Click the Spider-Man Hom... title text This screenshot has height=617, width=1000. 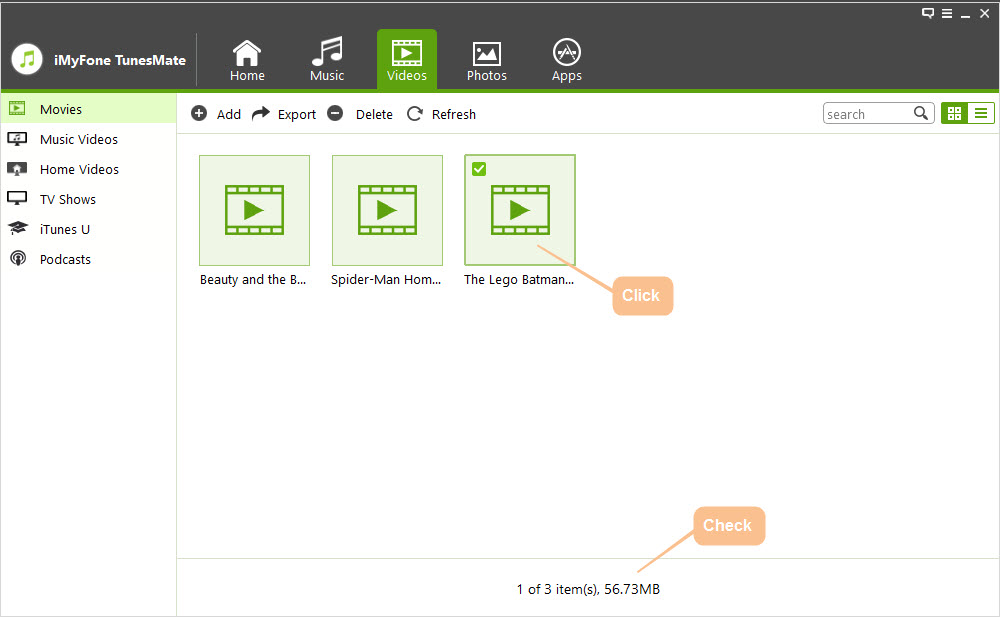pos(386,279)
